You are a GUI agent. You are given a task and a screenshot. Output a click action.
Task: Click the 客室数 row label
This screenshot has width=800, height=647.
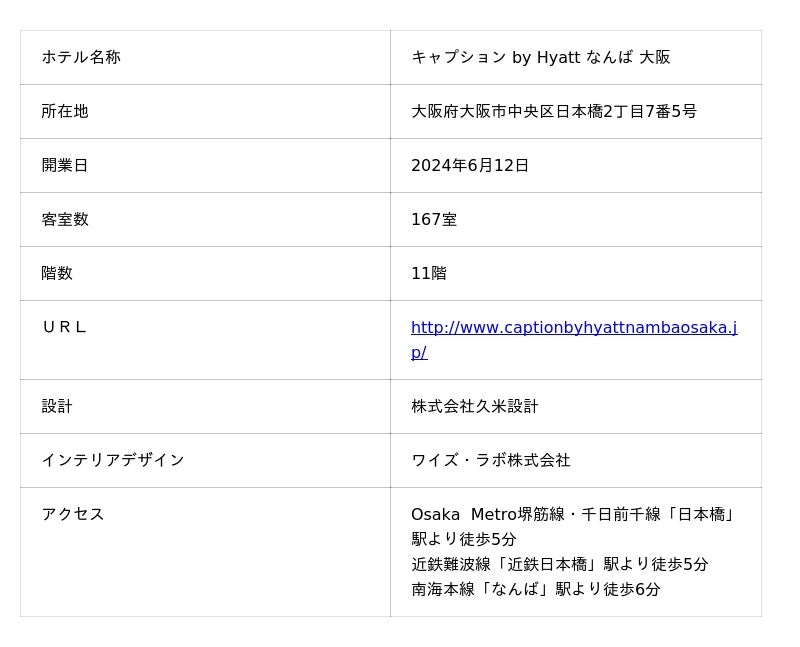coord(65,219)
